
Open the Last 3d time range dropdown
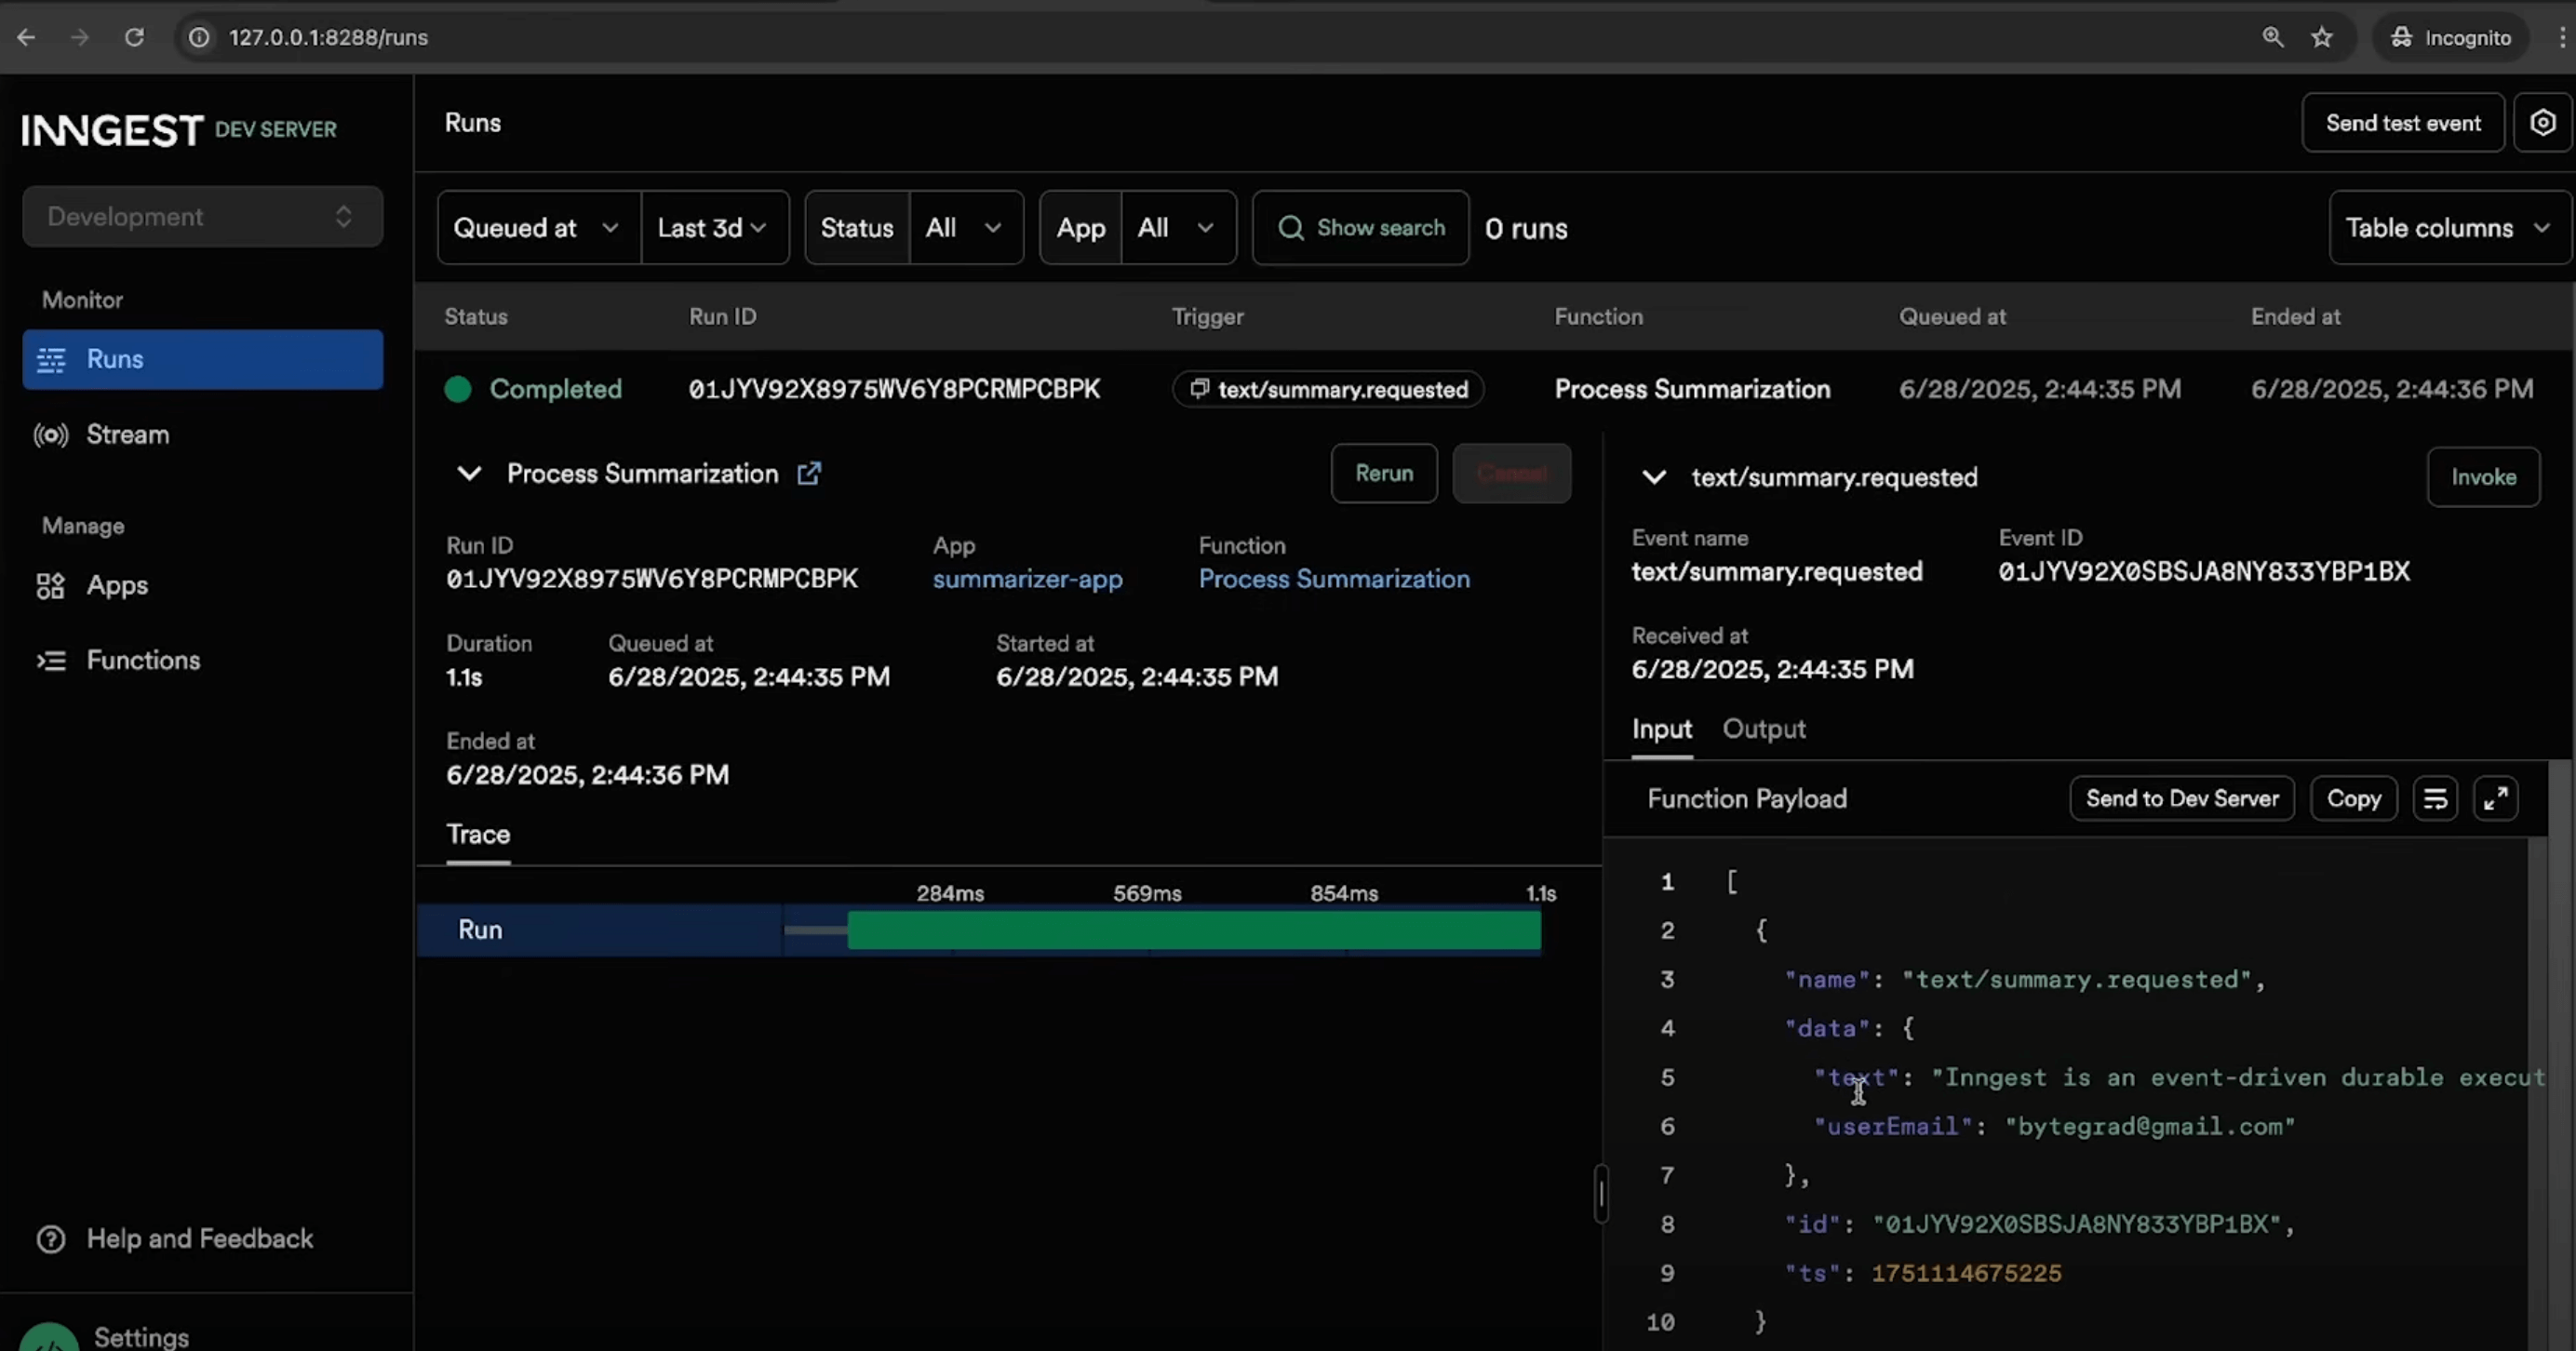[713, 228]
